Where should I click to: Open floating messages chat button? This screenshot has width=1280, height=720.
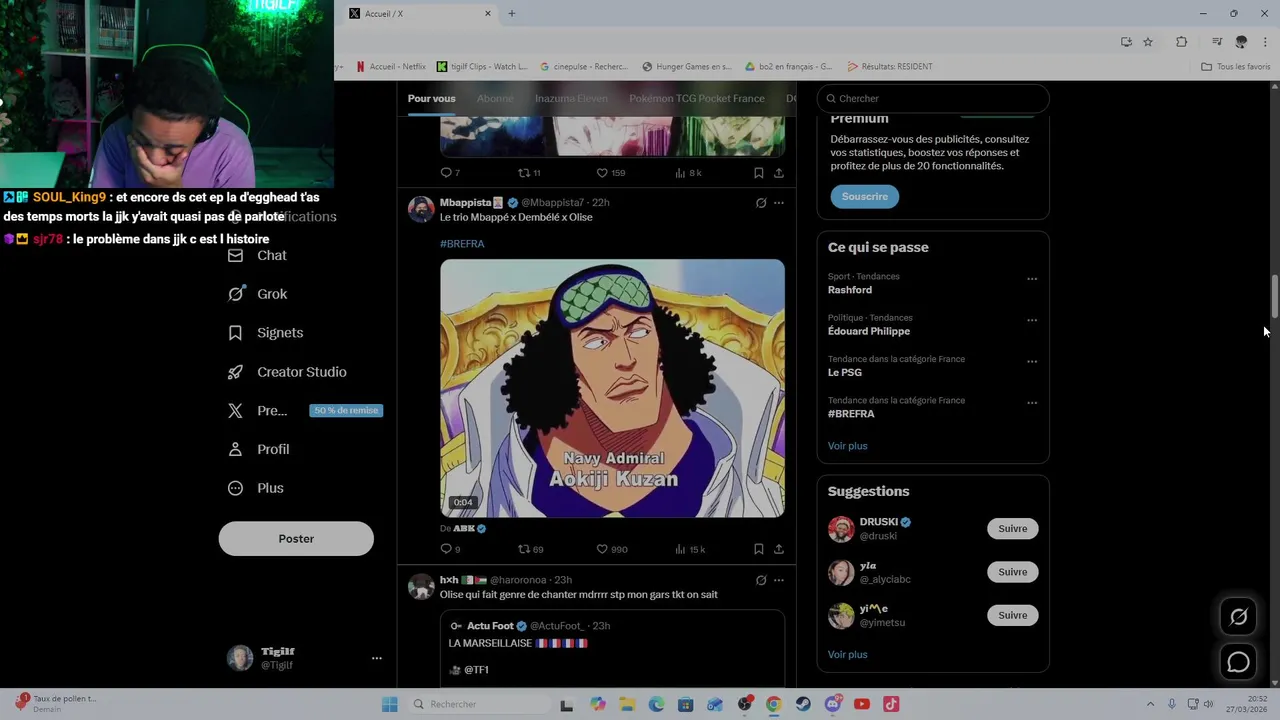pos(1238,662)
